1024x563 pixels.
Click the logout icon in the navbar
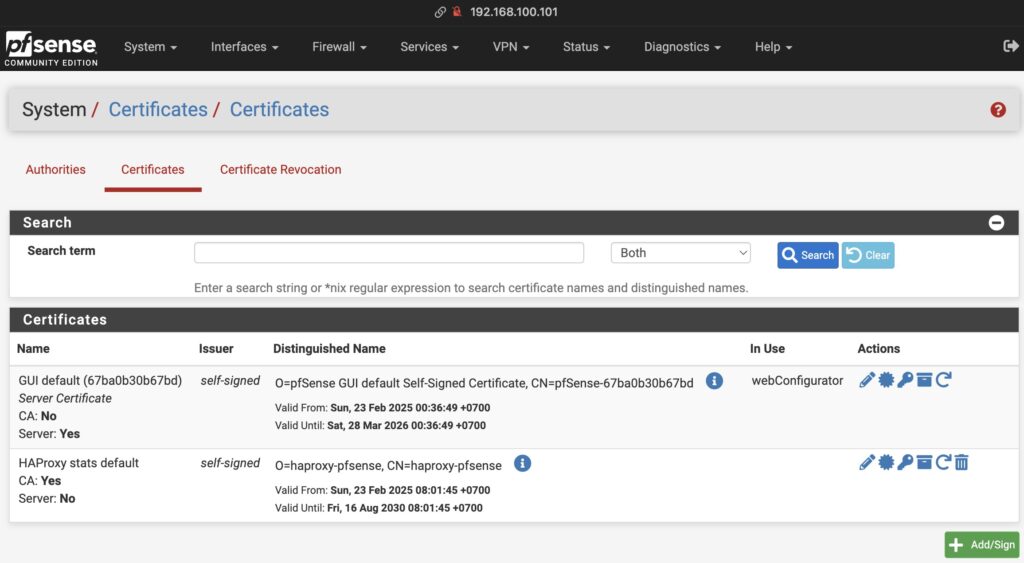pyautogui.click(x=1010, y=46)
